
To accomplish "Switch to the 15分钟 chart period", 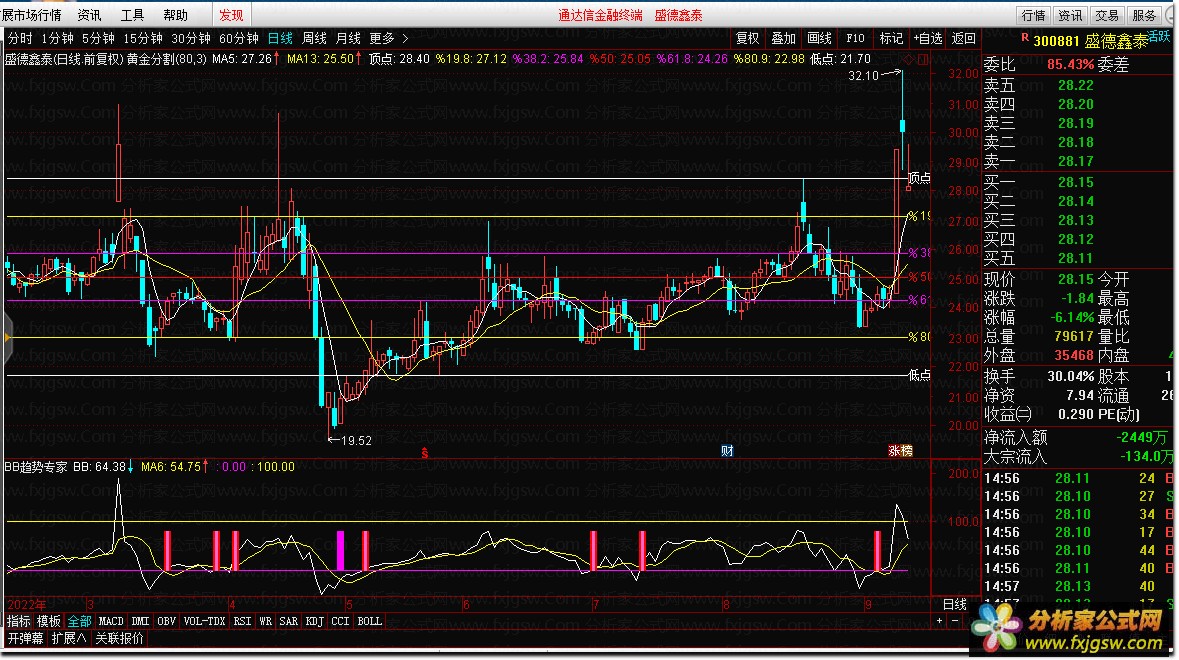I will pos(143,38).
